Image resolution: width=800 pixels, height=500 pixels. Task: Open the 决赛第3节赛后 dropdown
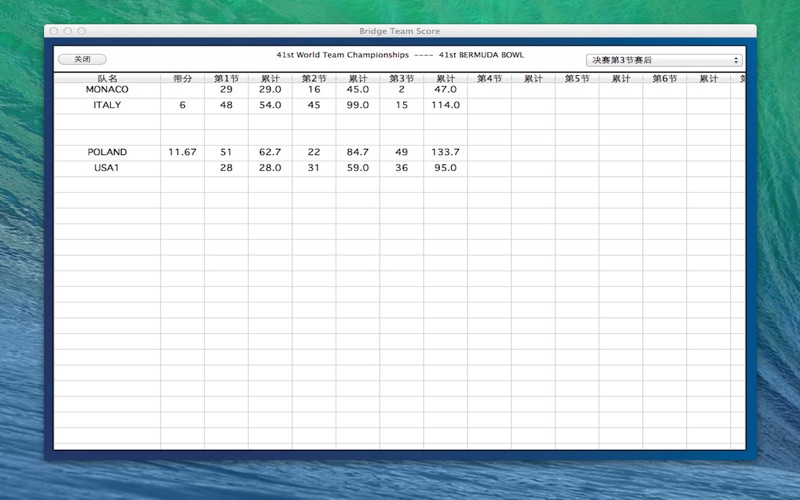(x=663, y=60)
